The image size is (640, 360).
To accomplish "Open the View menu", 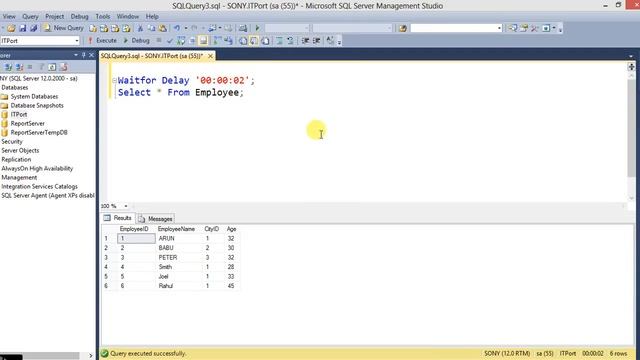I will pyautogui.click(x=9, y=16).
